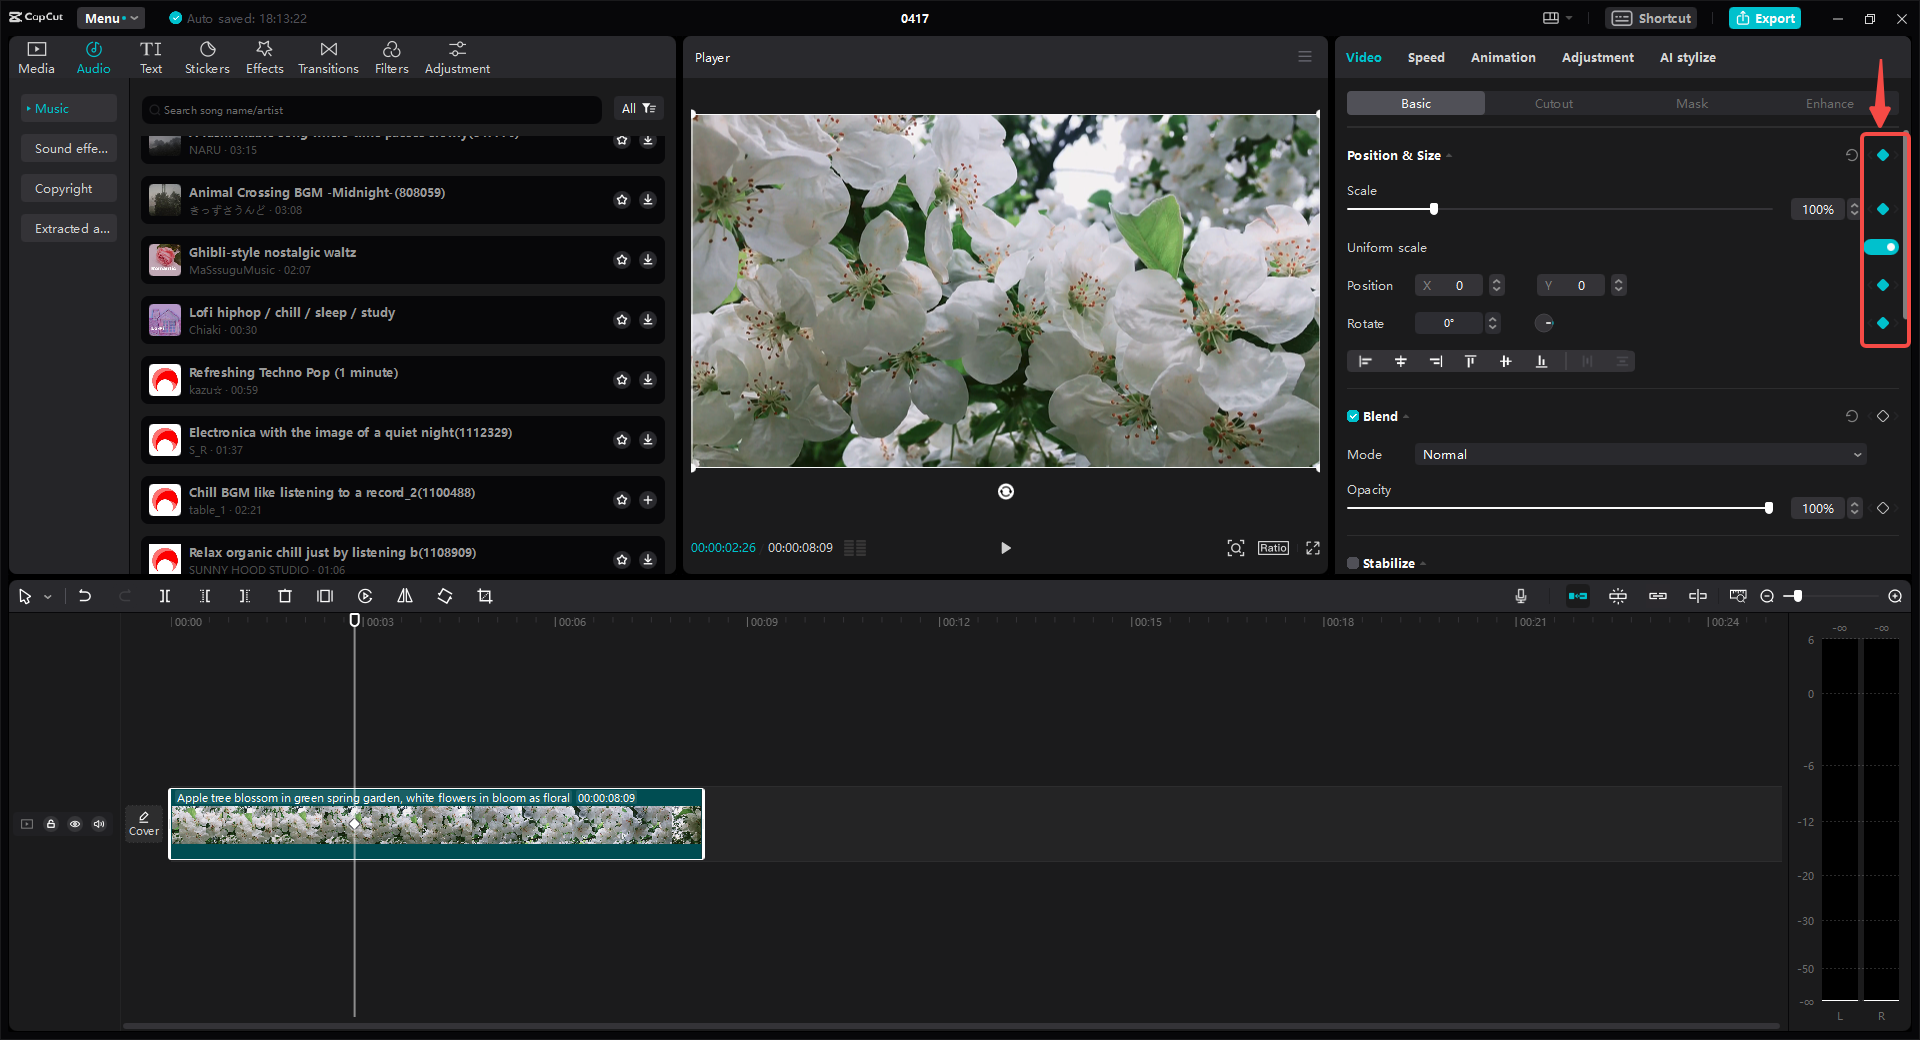1920x1040 pixels.
Task: Open the Shortcut settings button
Action: coord(1650,18)
